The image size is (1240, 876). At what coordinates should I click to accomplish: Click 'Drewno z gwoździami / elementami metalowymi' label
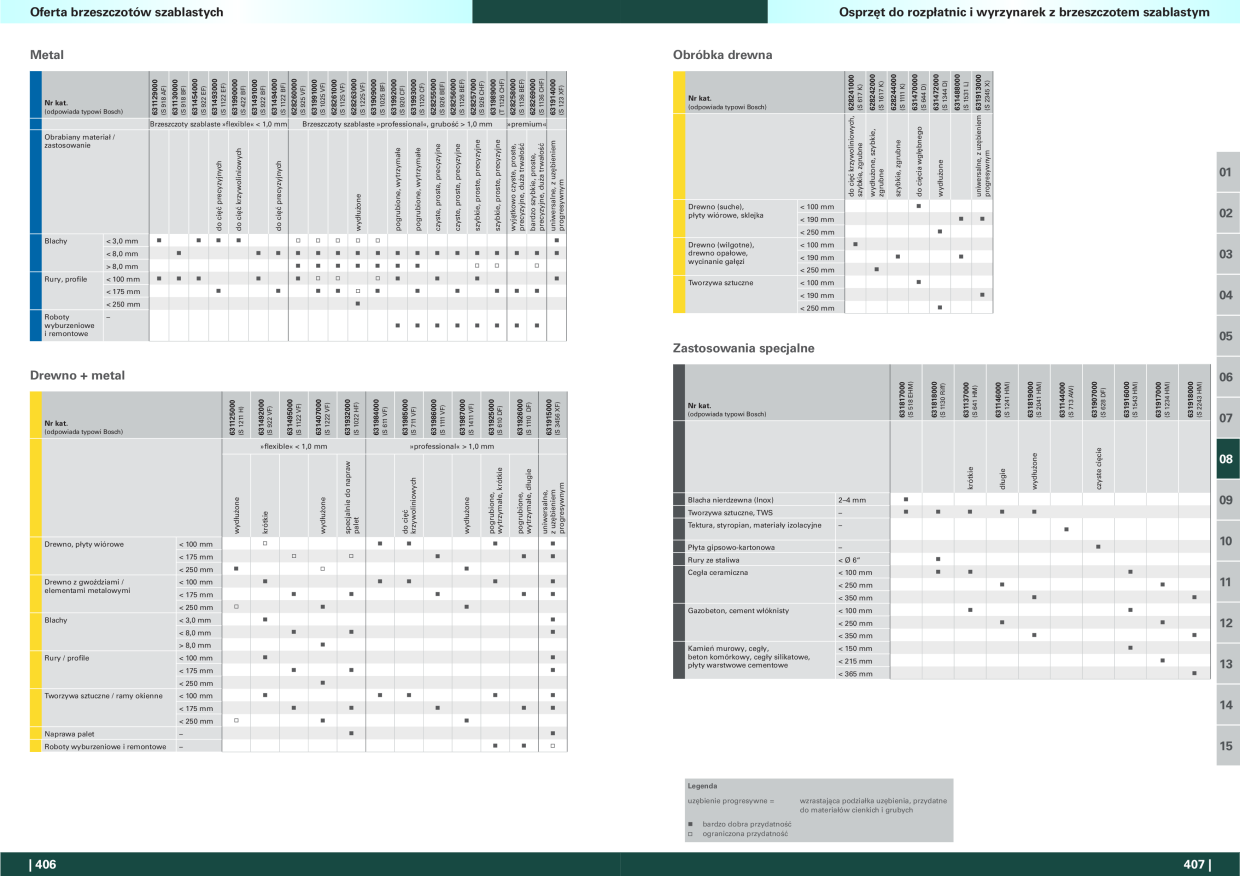(x=88, y=586)
